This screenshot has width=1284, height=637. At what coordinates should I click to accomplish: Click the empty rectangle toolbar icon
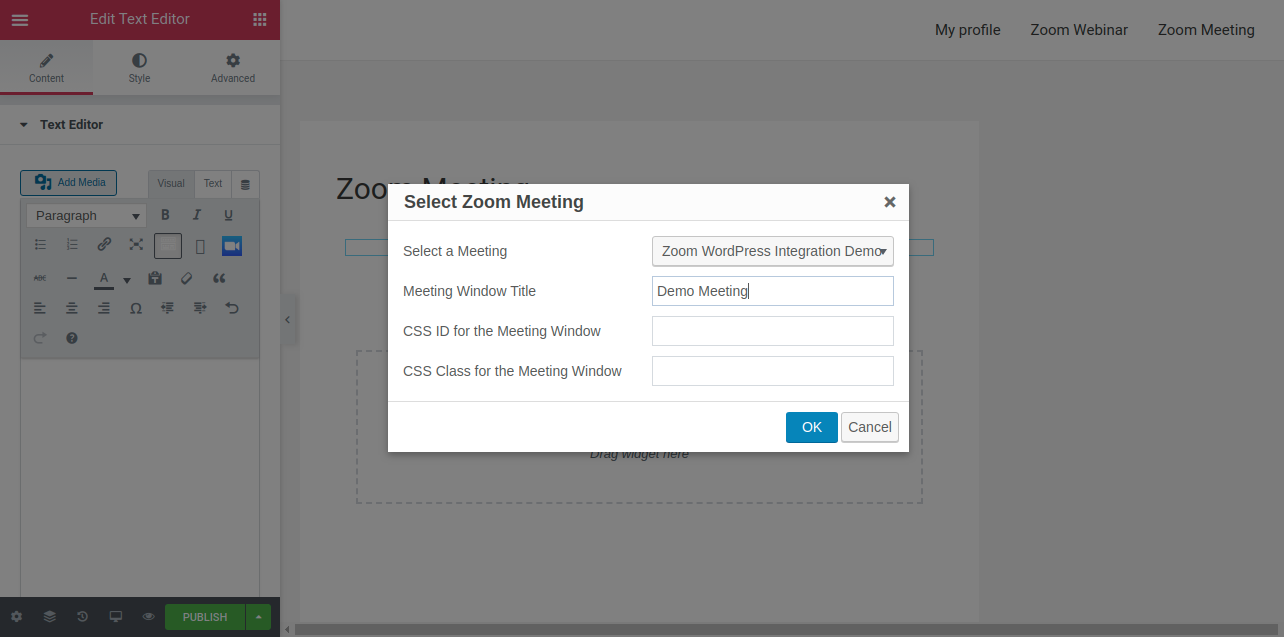200,246
